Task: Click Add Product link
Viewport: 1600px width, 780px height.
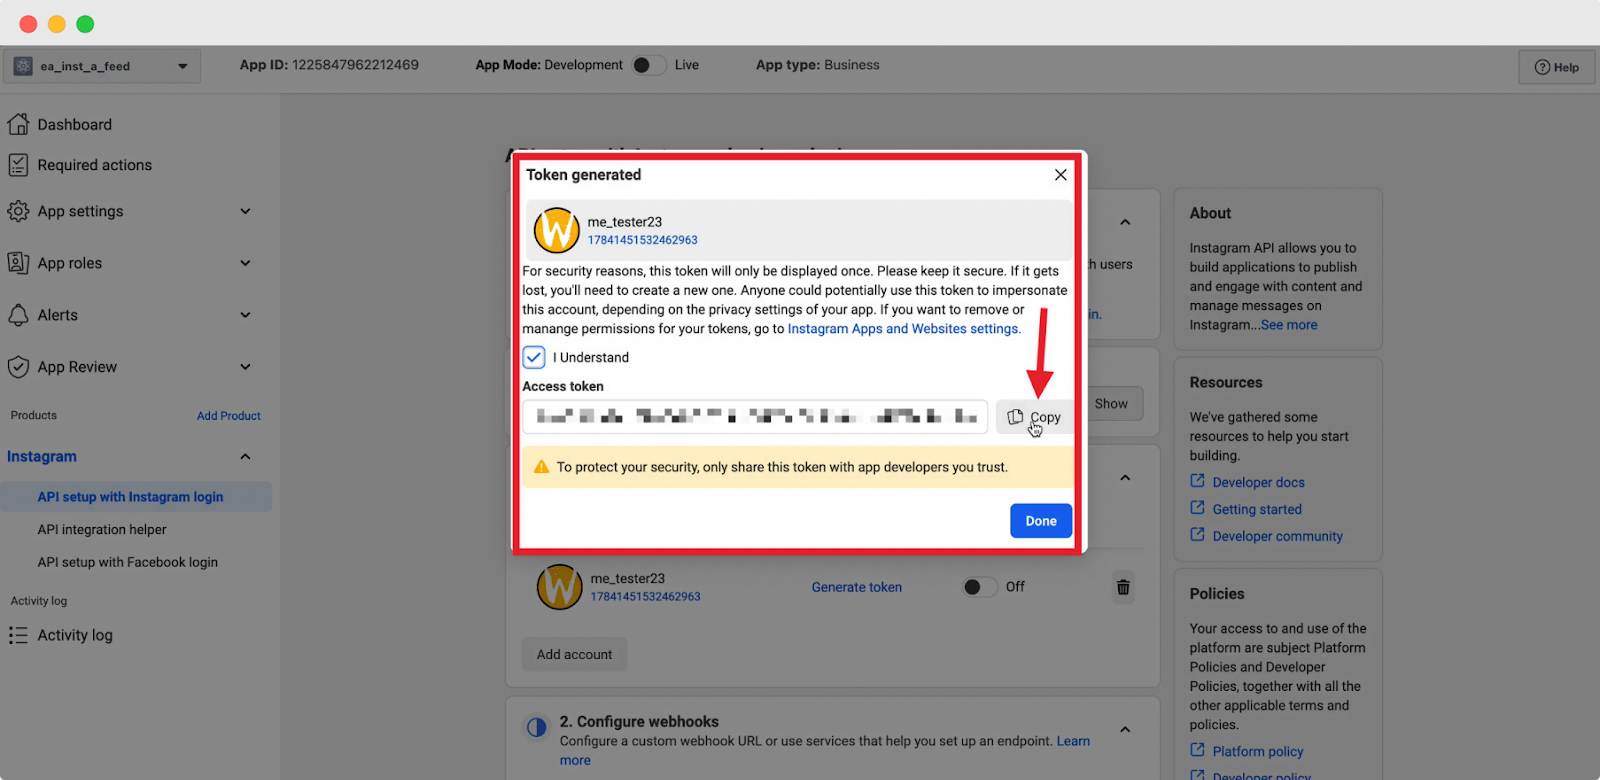Action: (229, 416)
